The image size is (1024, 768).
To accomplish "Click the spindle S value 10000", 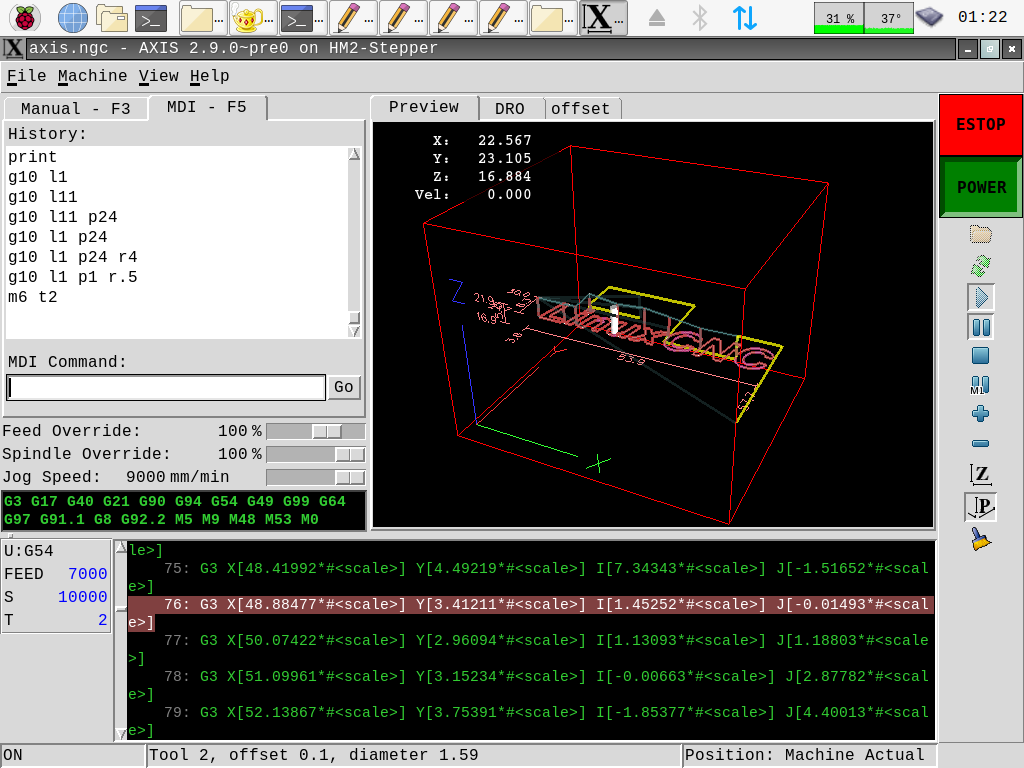I will (x=82, y=597).
